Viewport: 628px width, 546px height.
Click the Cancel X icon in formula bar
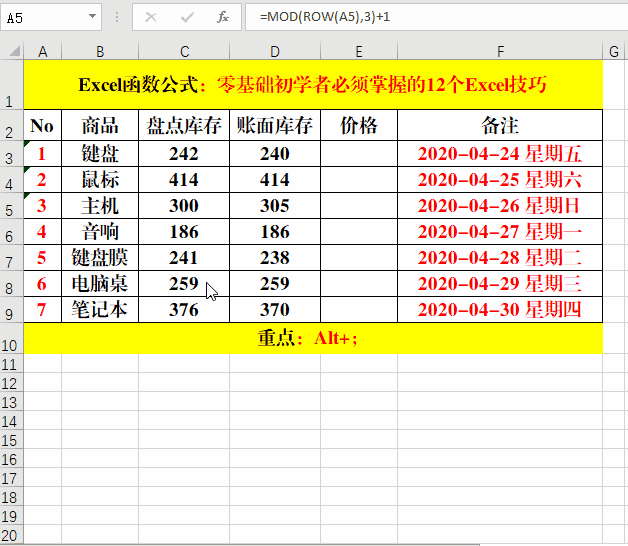tap(151, 17)
